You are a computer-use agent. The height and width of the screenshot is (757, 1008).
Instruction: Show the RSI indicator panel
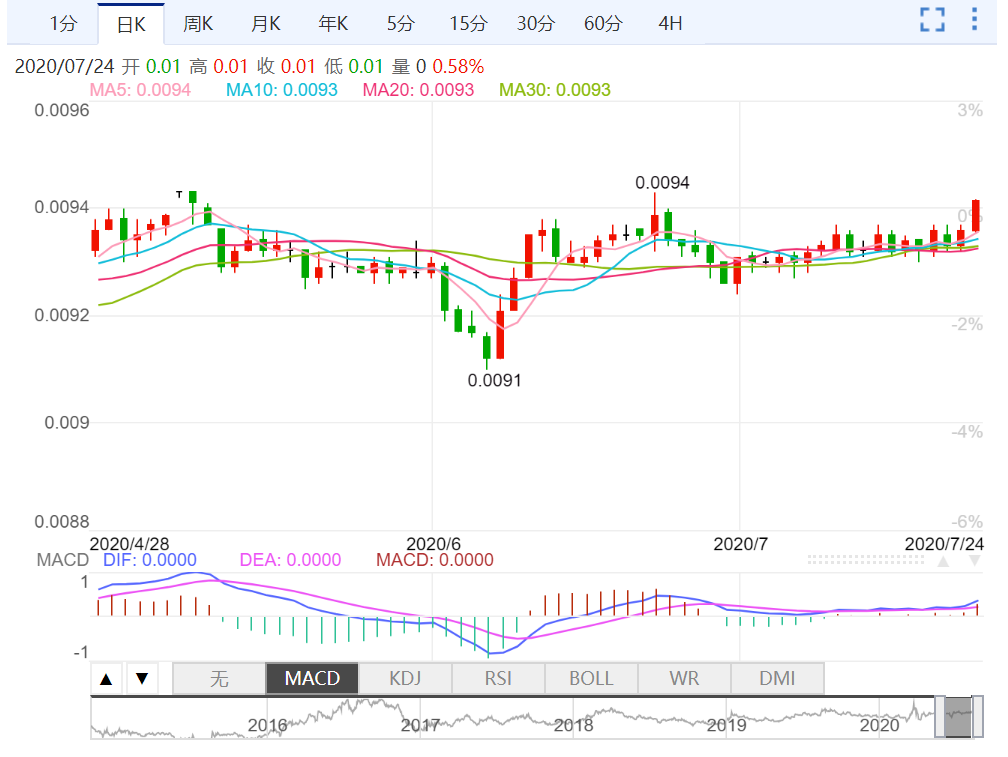click(x=498, y=678)
